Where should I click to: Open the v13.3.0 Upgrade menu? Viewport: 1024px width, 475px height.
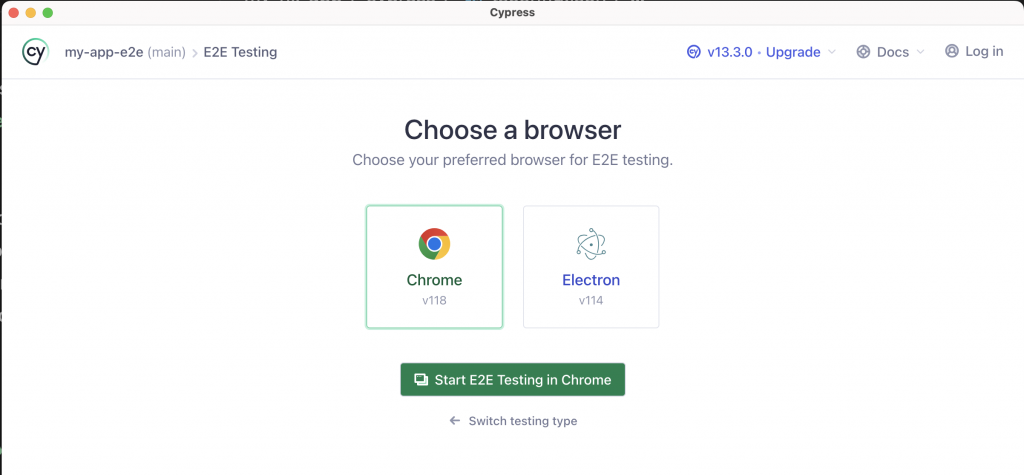pyautogui.click(x=764, y=52)
